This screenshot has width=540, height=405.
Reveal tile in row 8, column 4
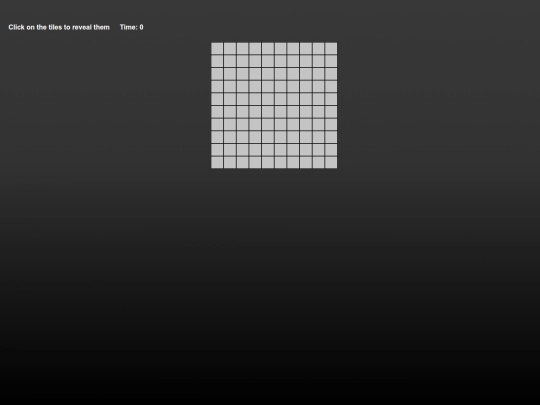(255, 137)
